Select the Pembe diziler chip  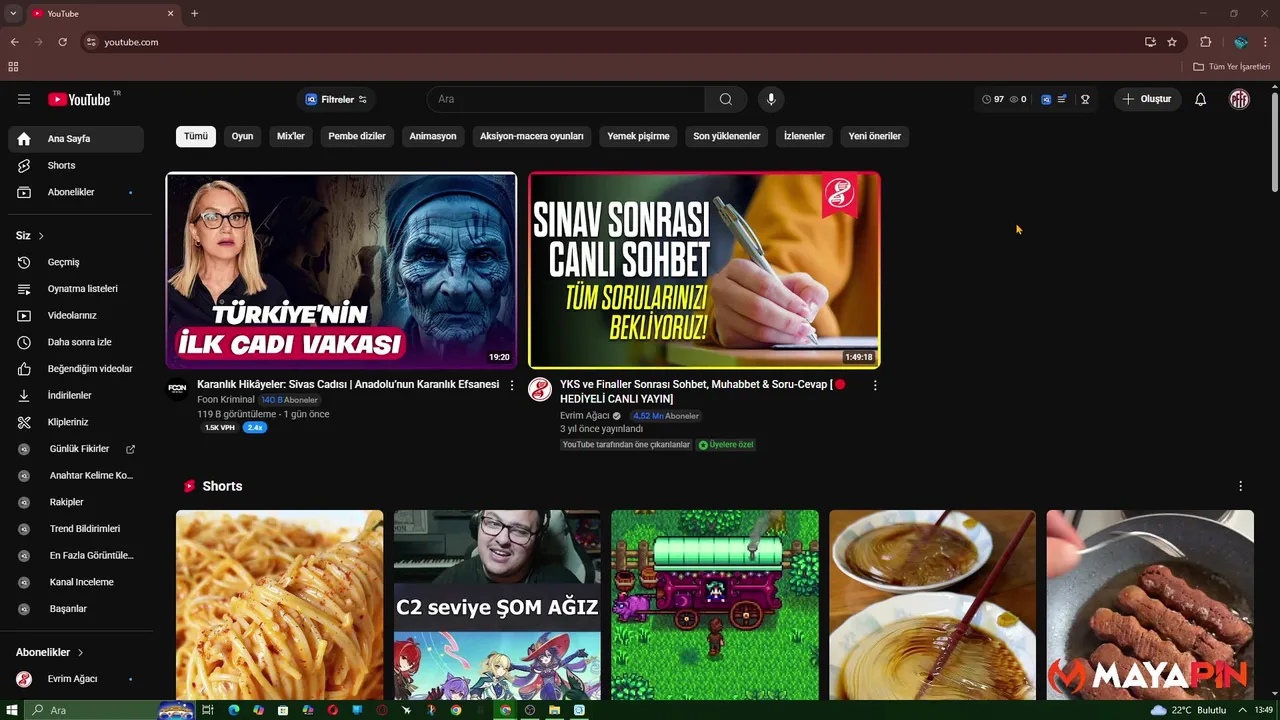pyautogui.click(x=357, y=136)
